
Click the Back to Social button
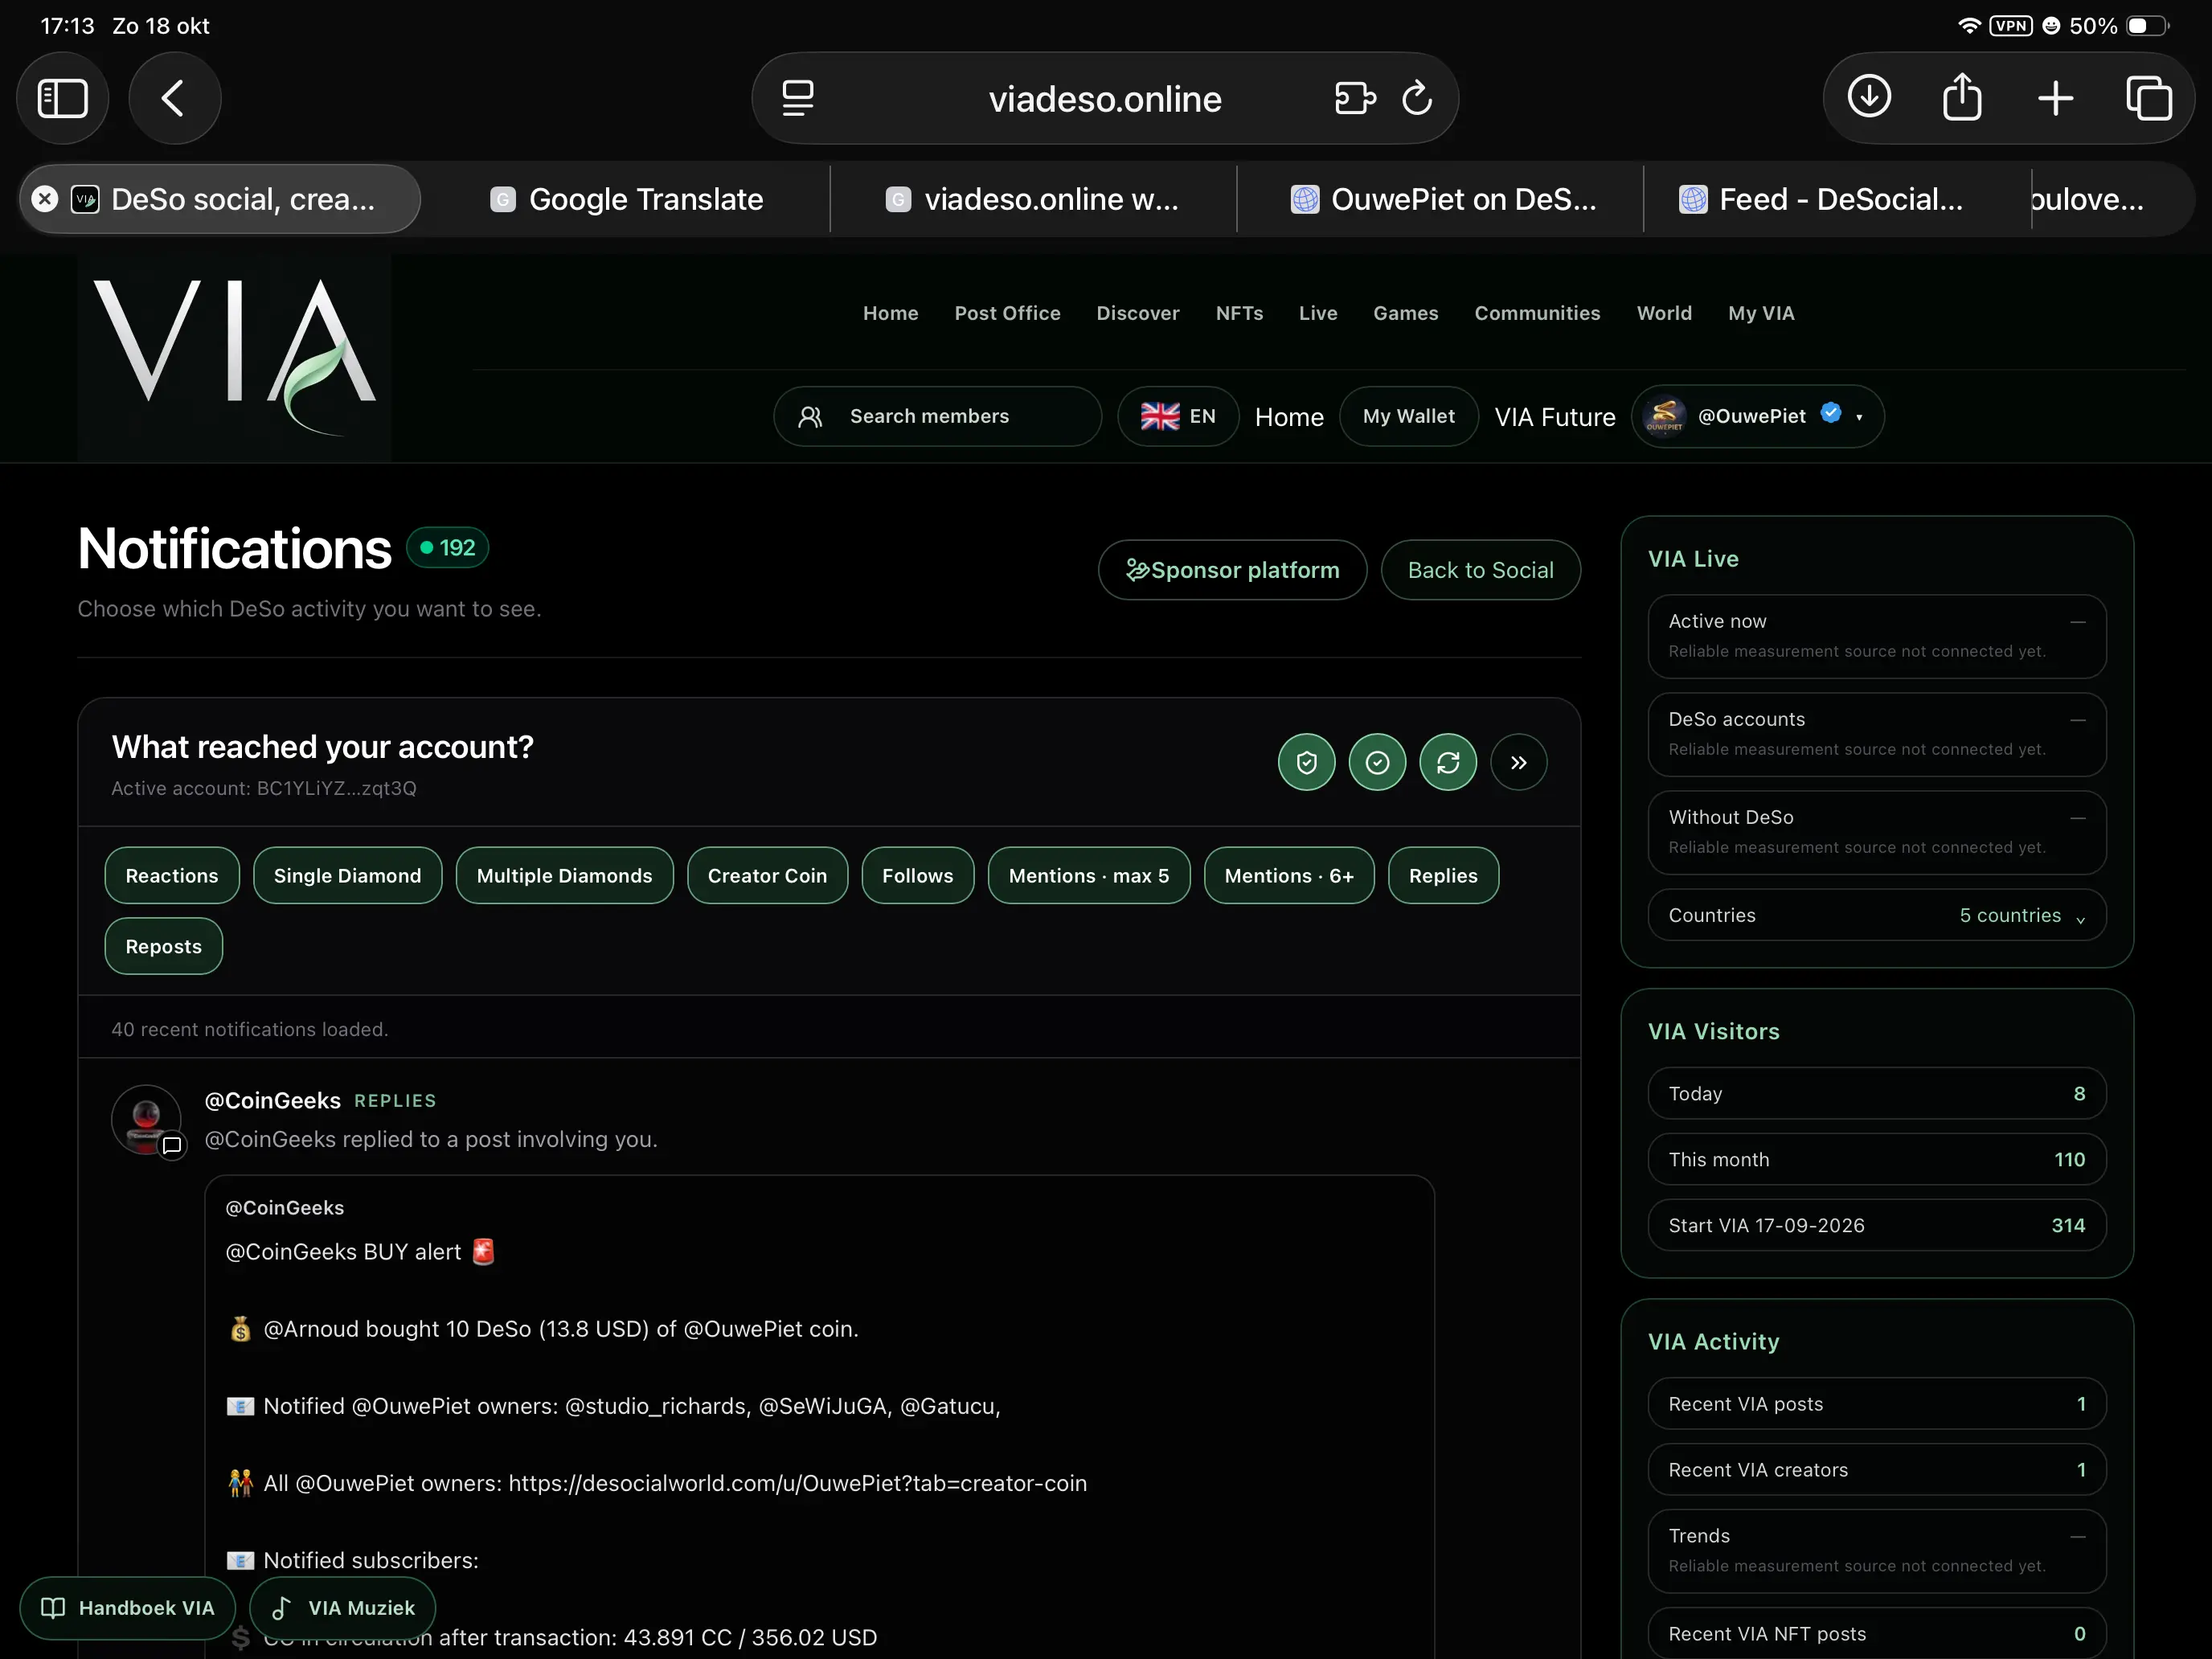click(1480, 570)
